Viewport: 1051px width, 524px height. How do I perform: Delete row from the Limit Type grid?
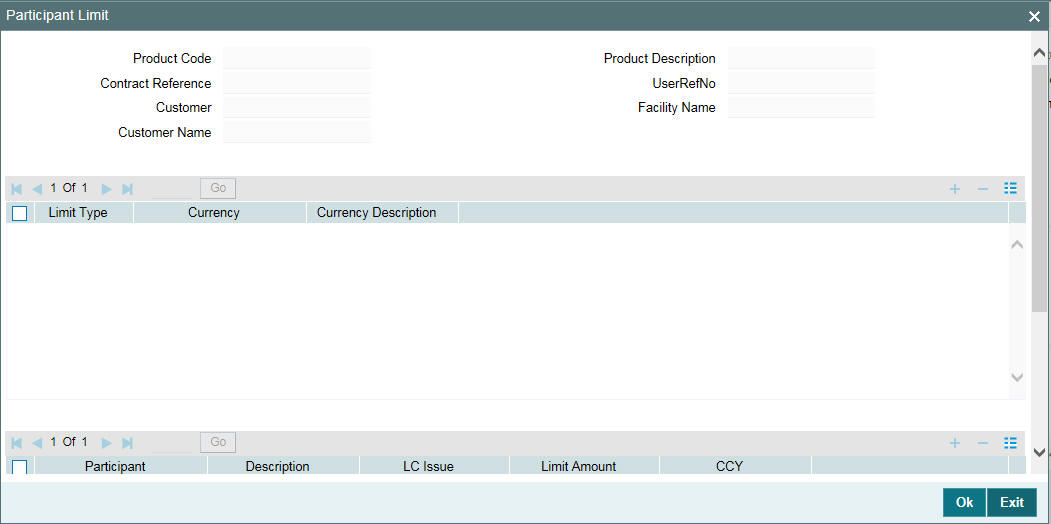click(x=983, y=189)
